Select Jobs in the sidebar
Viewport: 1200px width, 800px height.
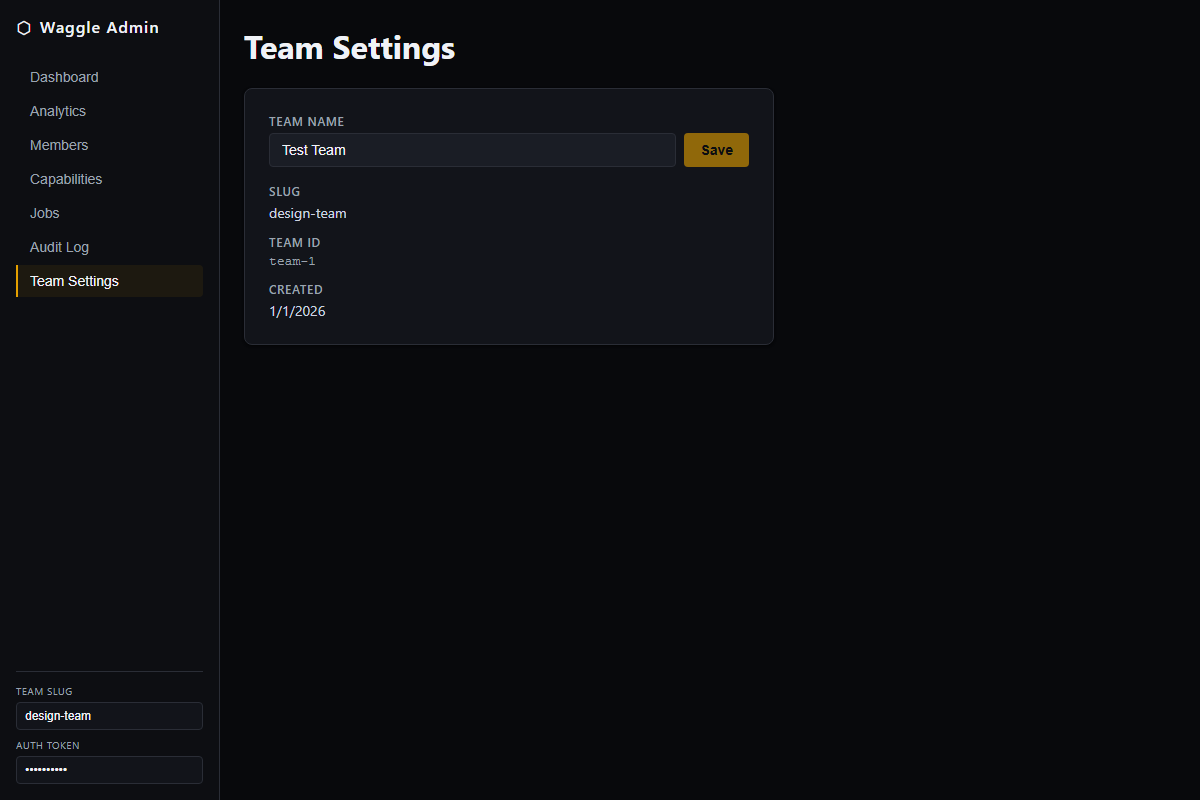(110, 213)
